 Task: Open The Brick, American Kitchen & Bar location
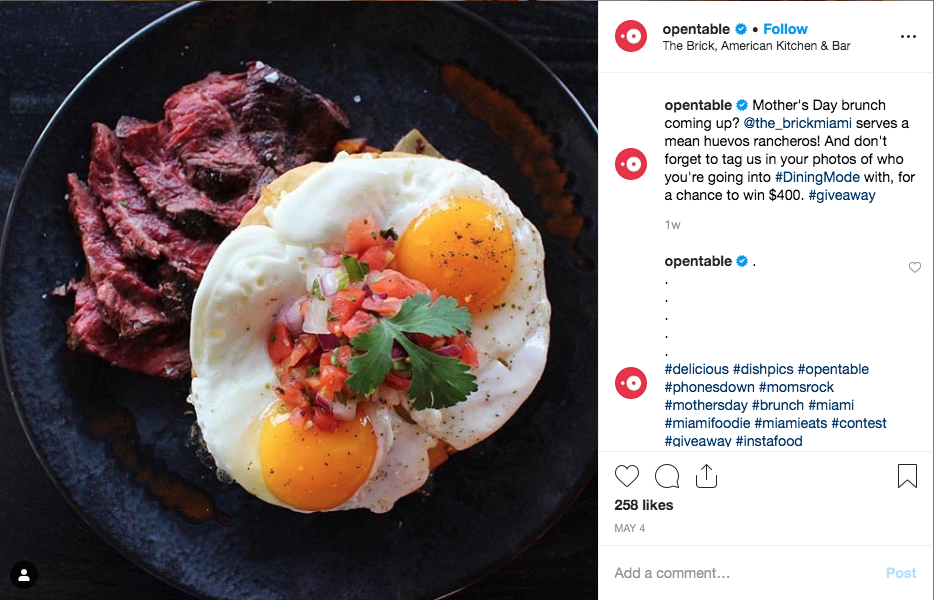point(756,46)
